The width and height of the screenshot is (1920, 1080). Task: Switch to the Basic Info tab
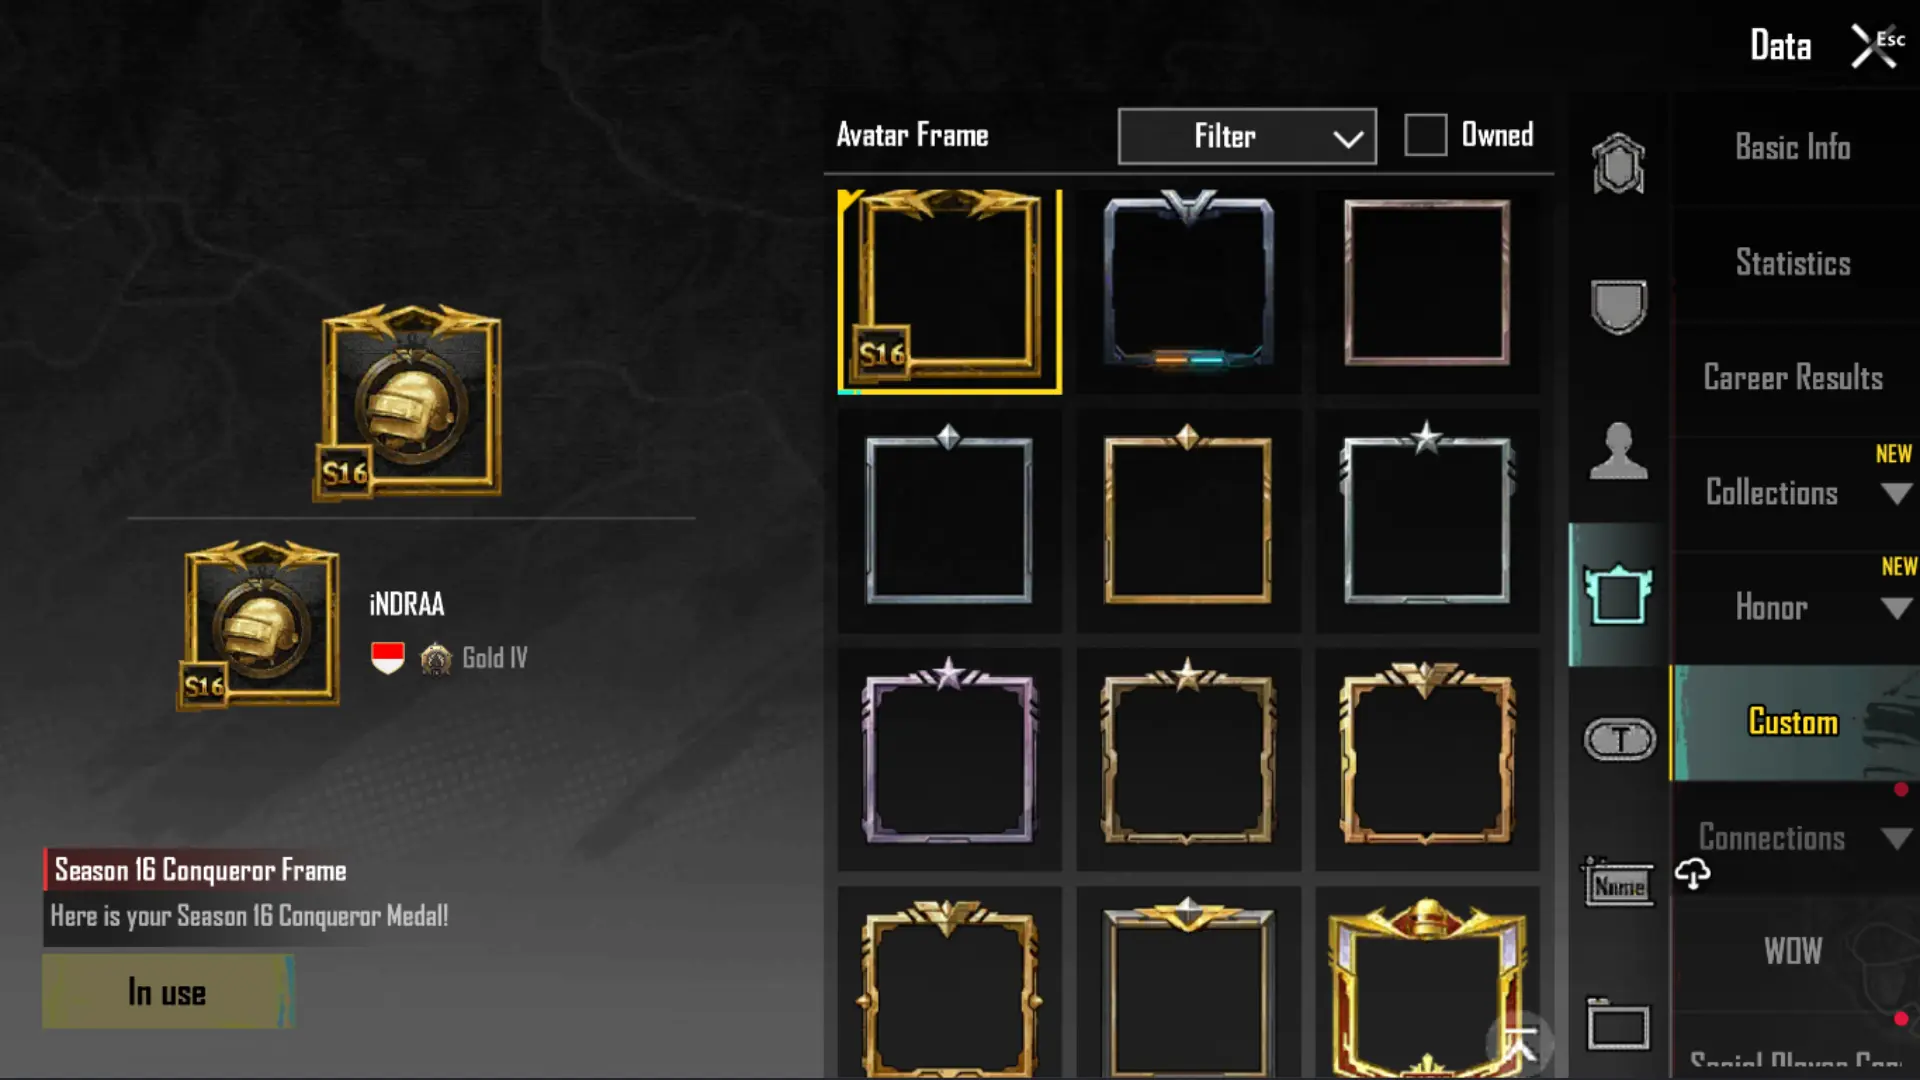point(1793,148)
